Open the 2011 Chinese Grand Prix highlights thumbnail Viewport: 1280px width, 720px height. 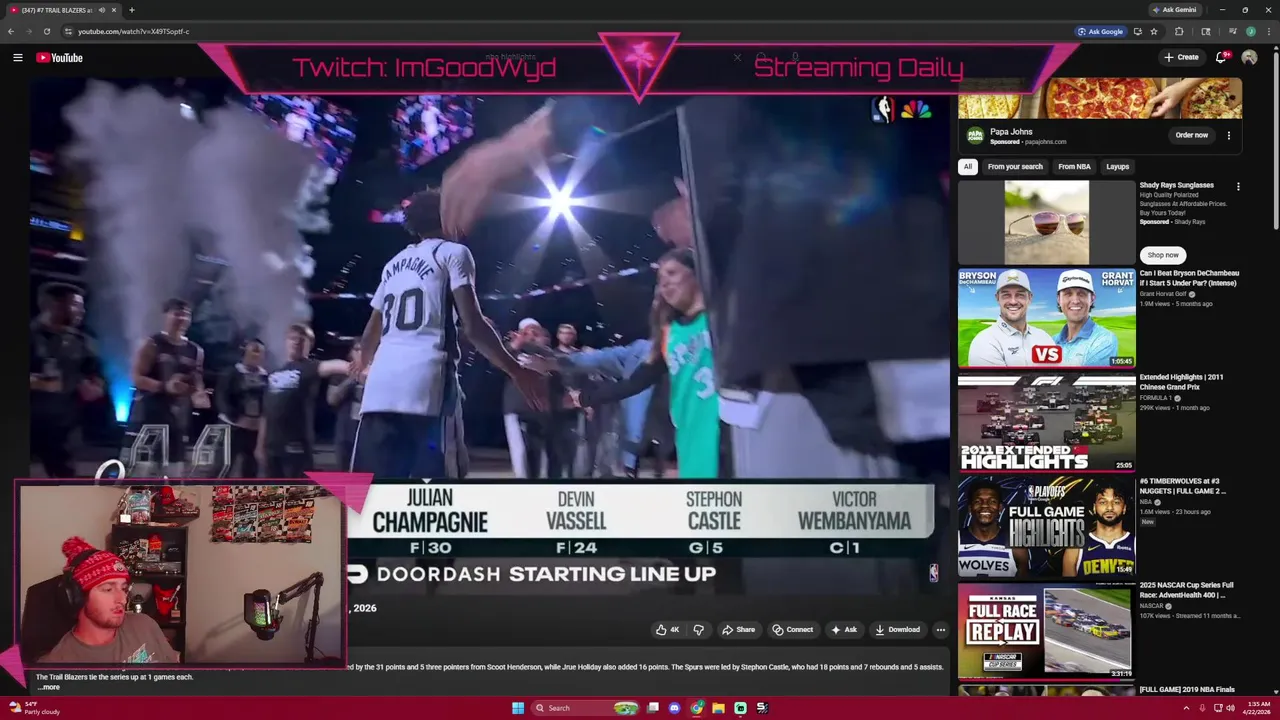[1047, 422]
